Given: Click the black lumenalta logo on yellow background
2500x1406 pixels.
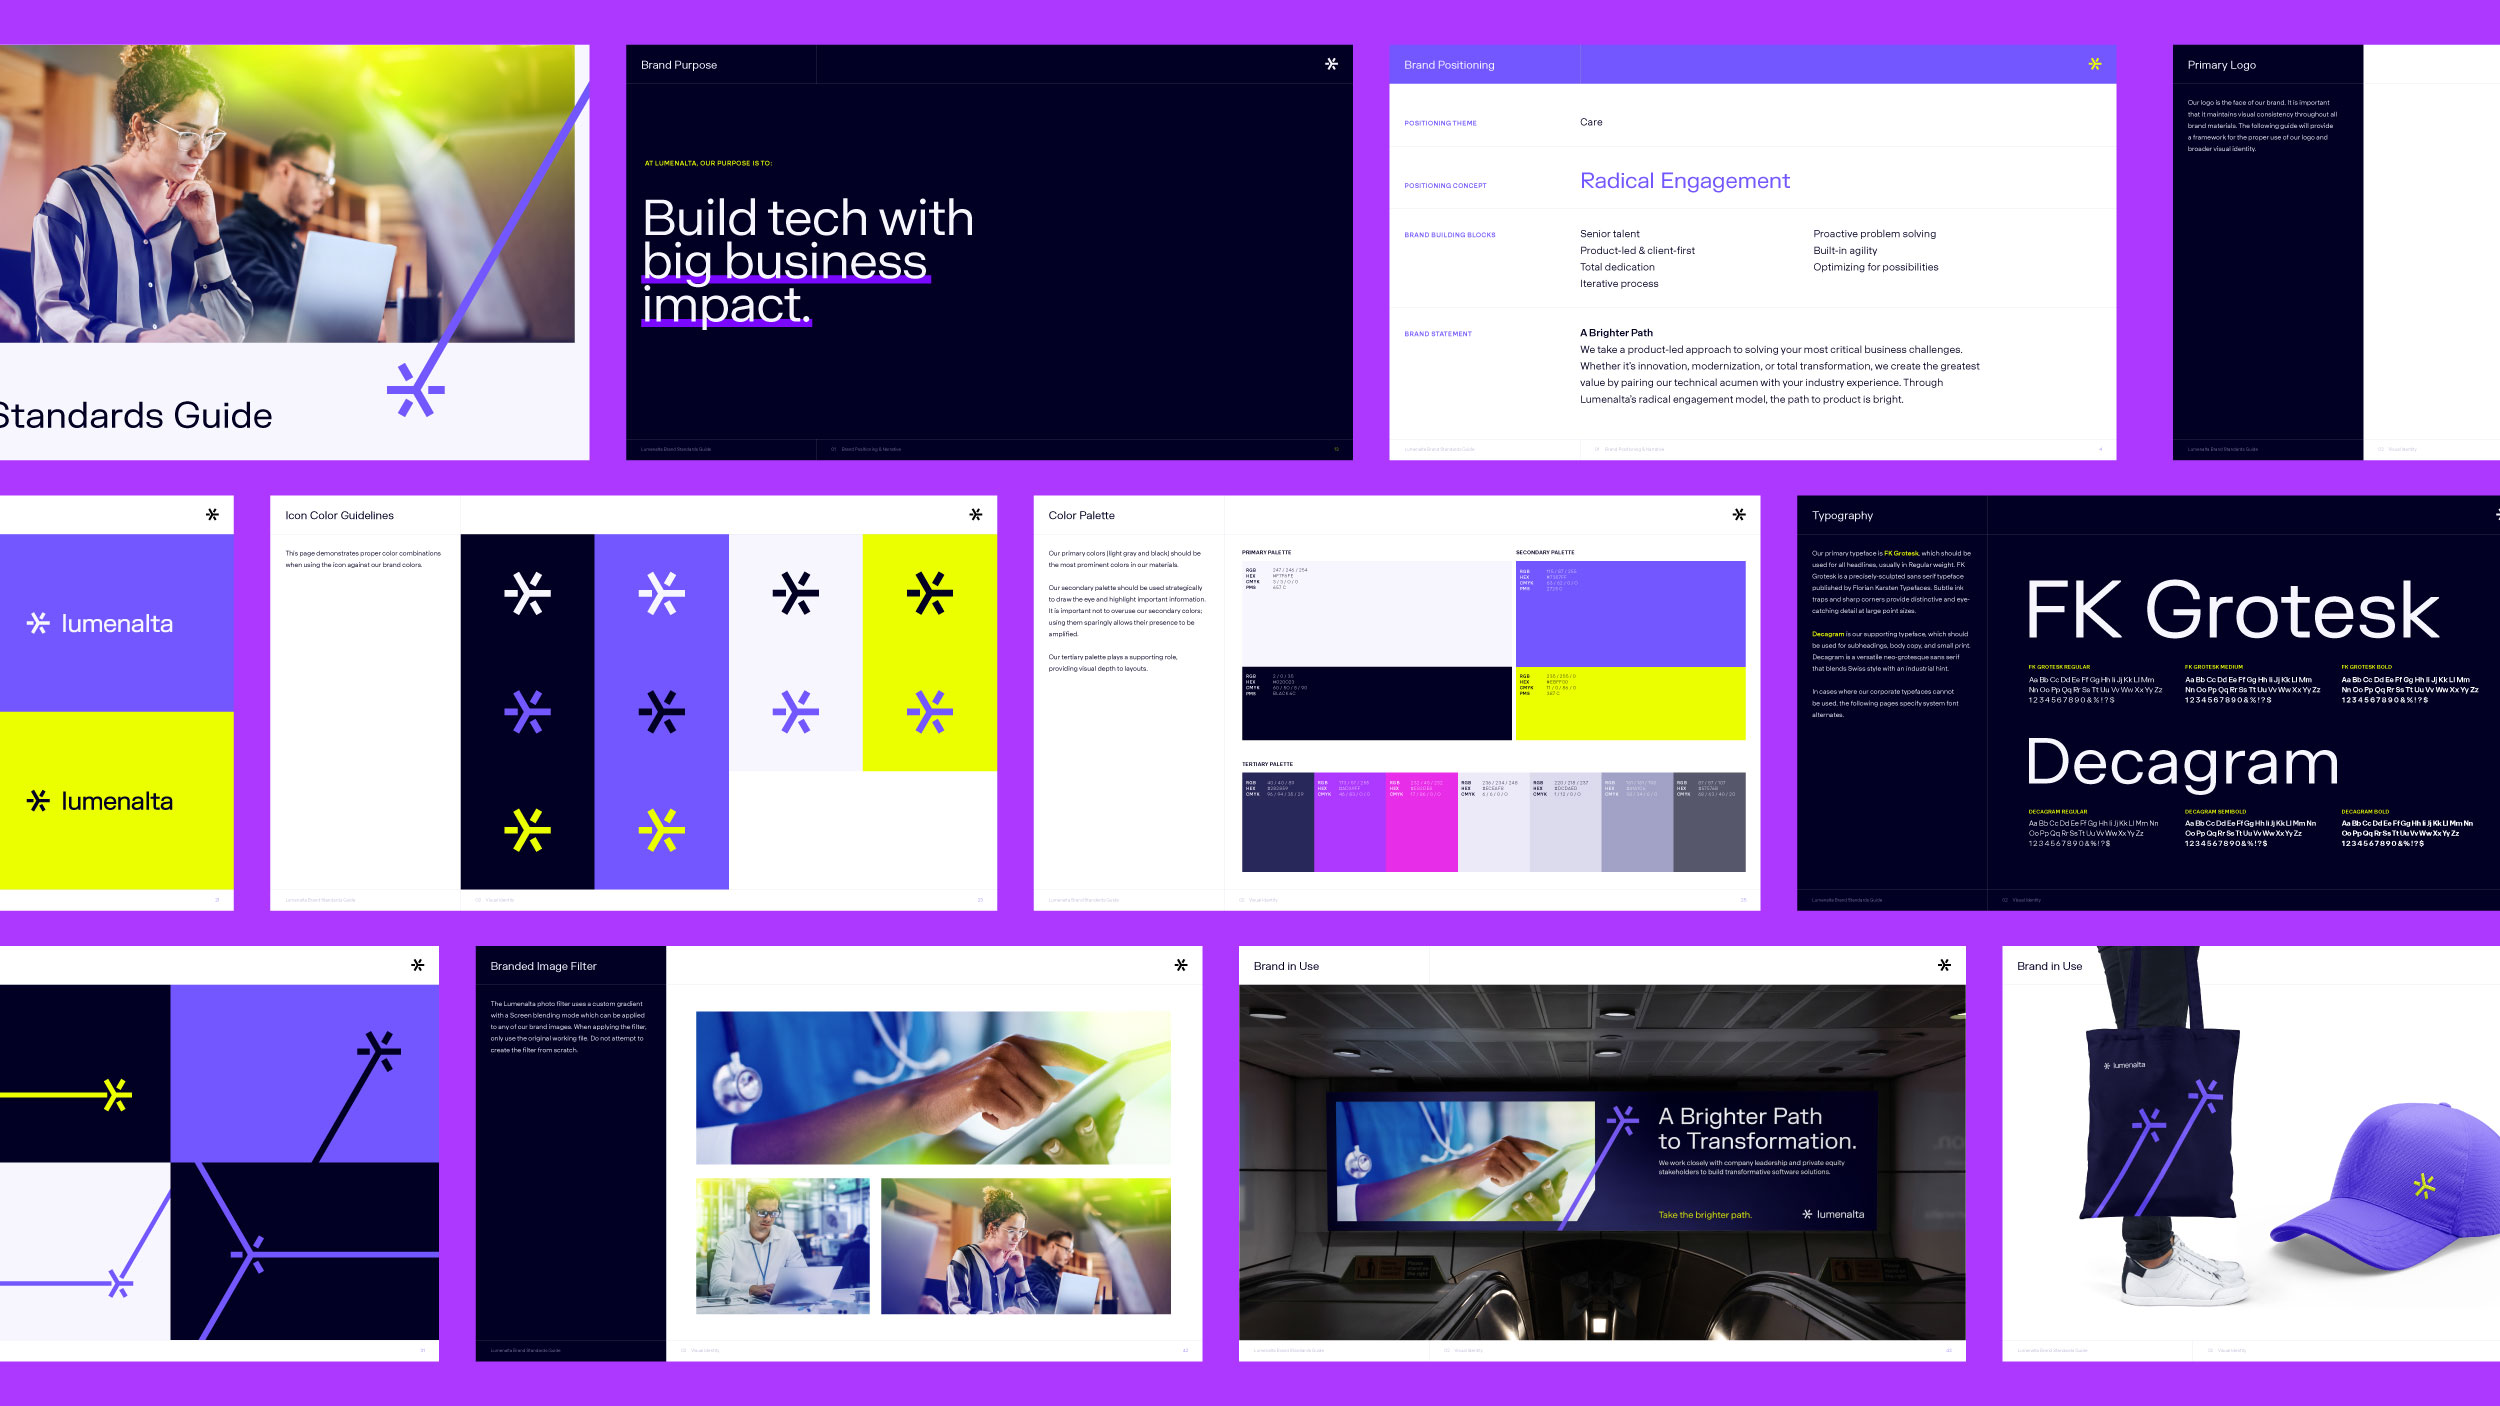Looking at the screenshot, I should coord(100,801).
